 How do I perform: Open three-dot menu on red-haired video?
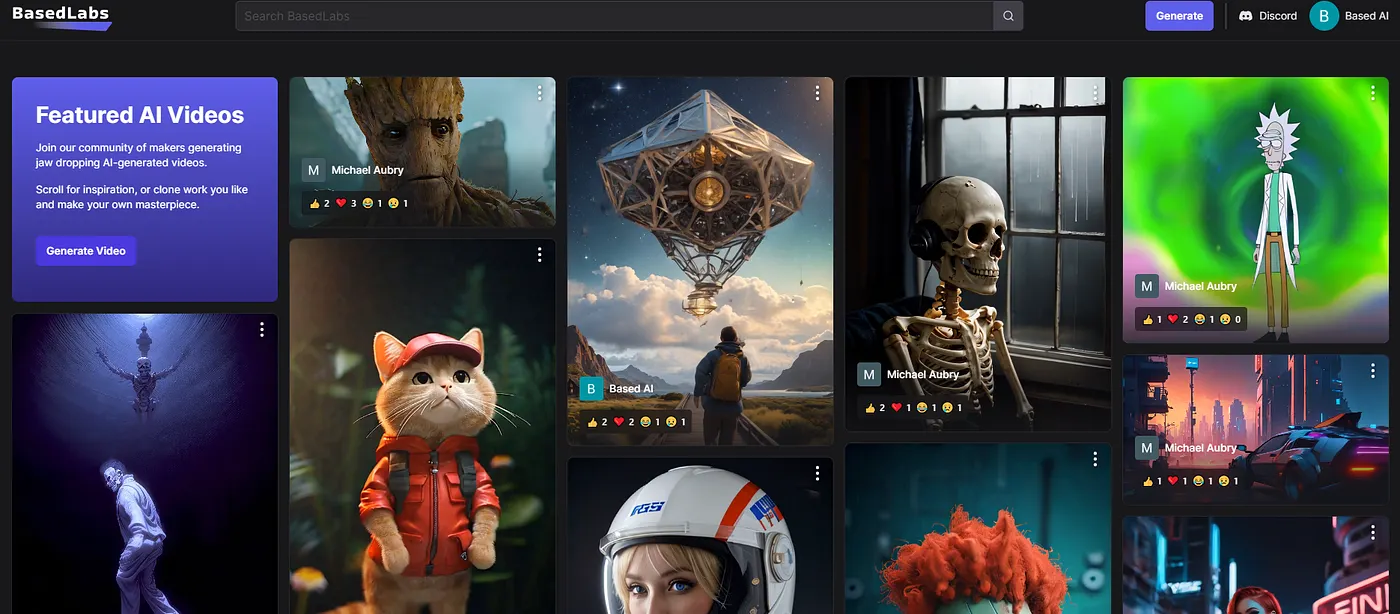pos(1095,459)
